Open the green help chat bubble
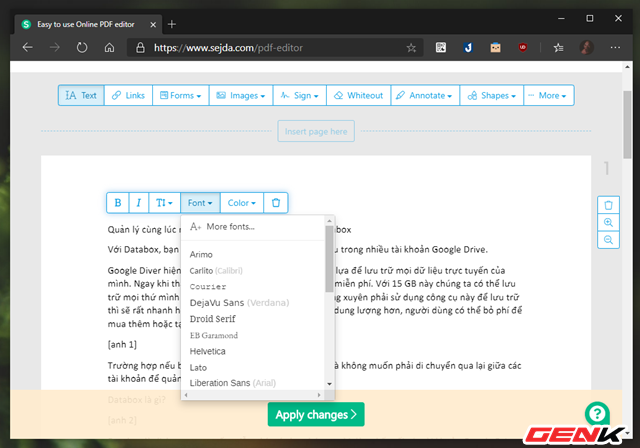640x448 pixels. click(597, 412)
